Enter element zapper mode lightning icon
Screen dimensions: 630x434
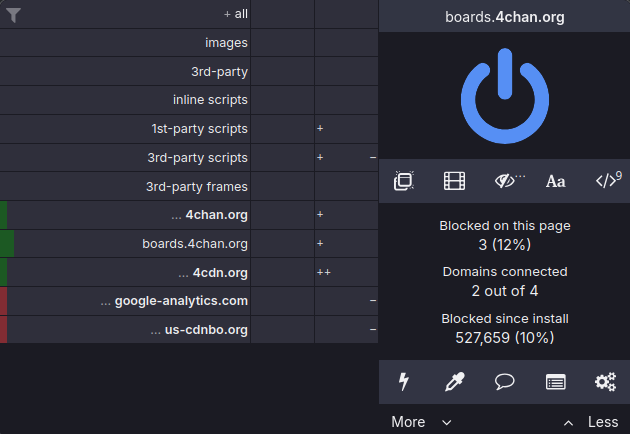[404, 382]
